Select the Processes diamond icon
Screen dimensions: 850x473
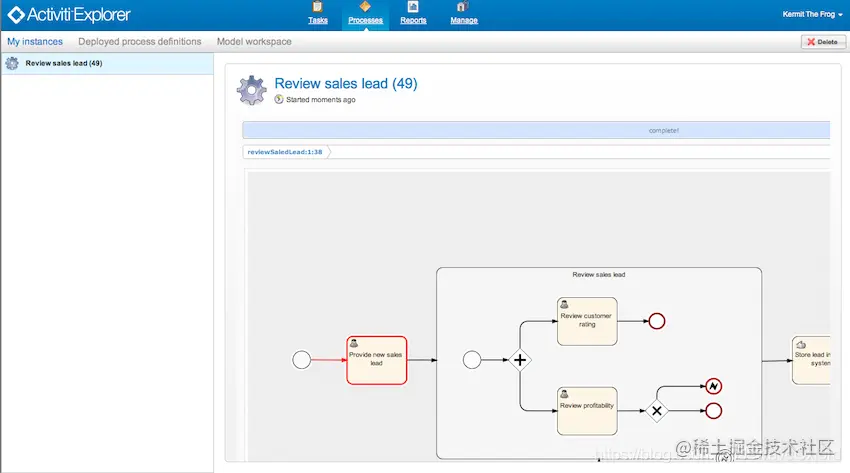coord(365,7)
